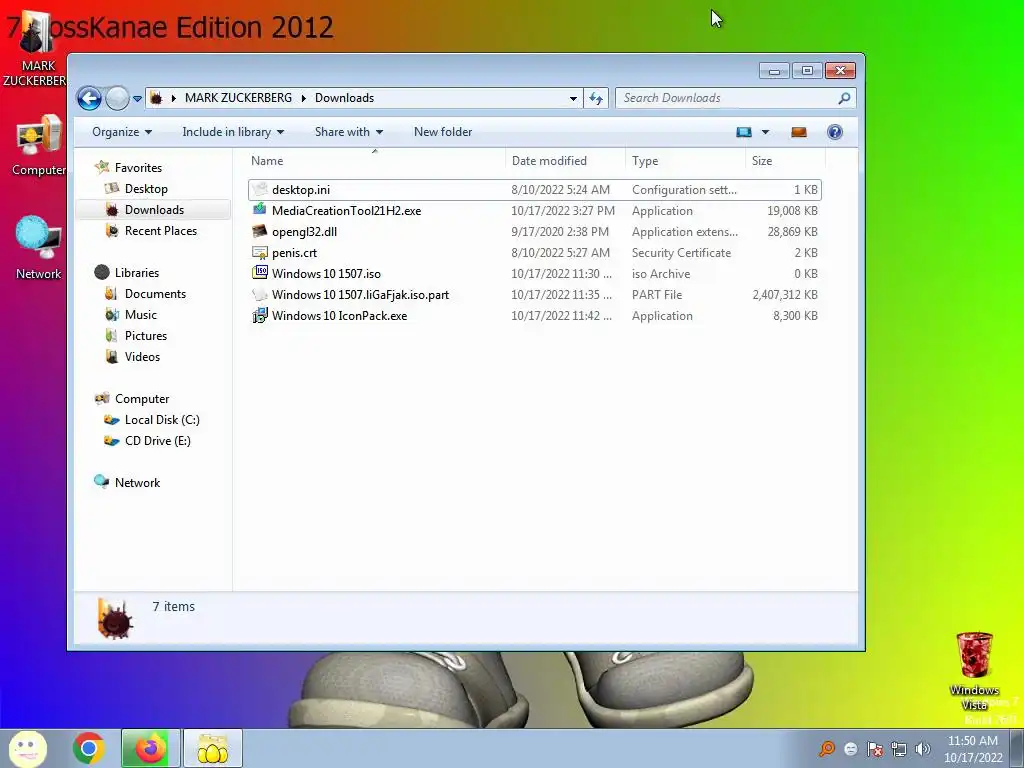Switch to Firefox in the taskbar
Image resolution: width=1024 pixels, height=768 pixels.
coord(151,748)
